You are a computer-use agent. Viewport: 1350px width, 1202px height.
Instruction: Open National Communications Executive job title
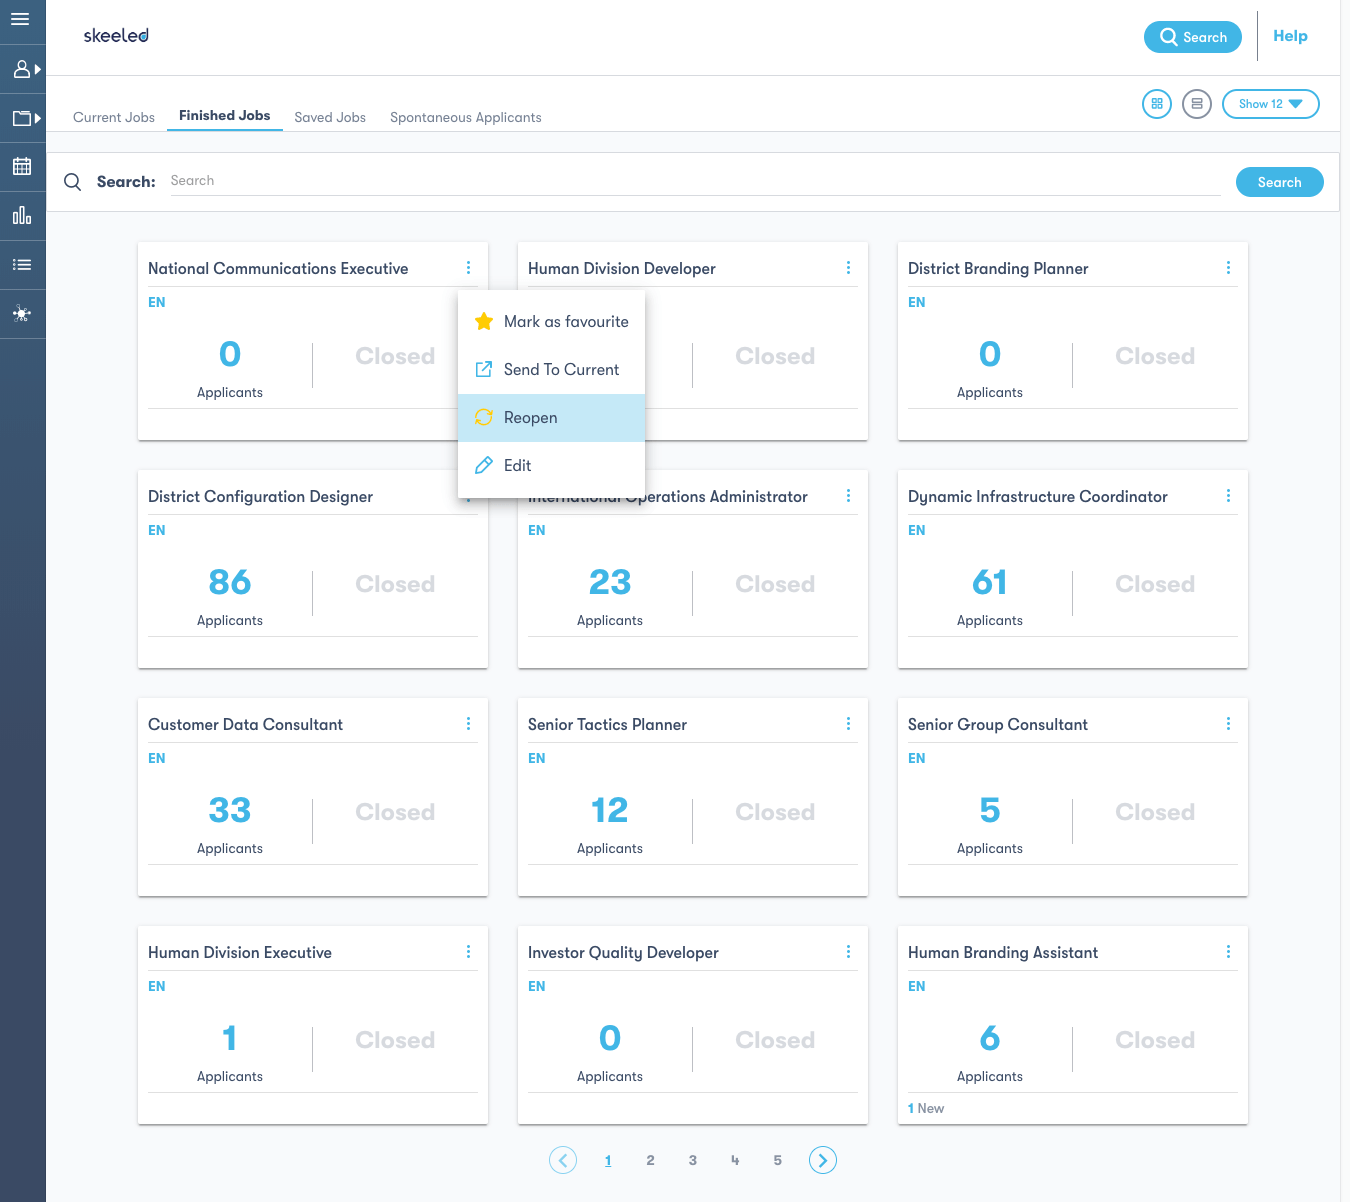tap(278, 269)
